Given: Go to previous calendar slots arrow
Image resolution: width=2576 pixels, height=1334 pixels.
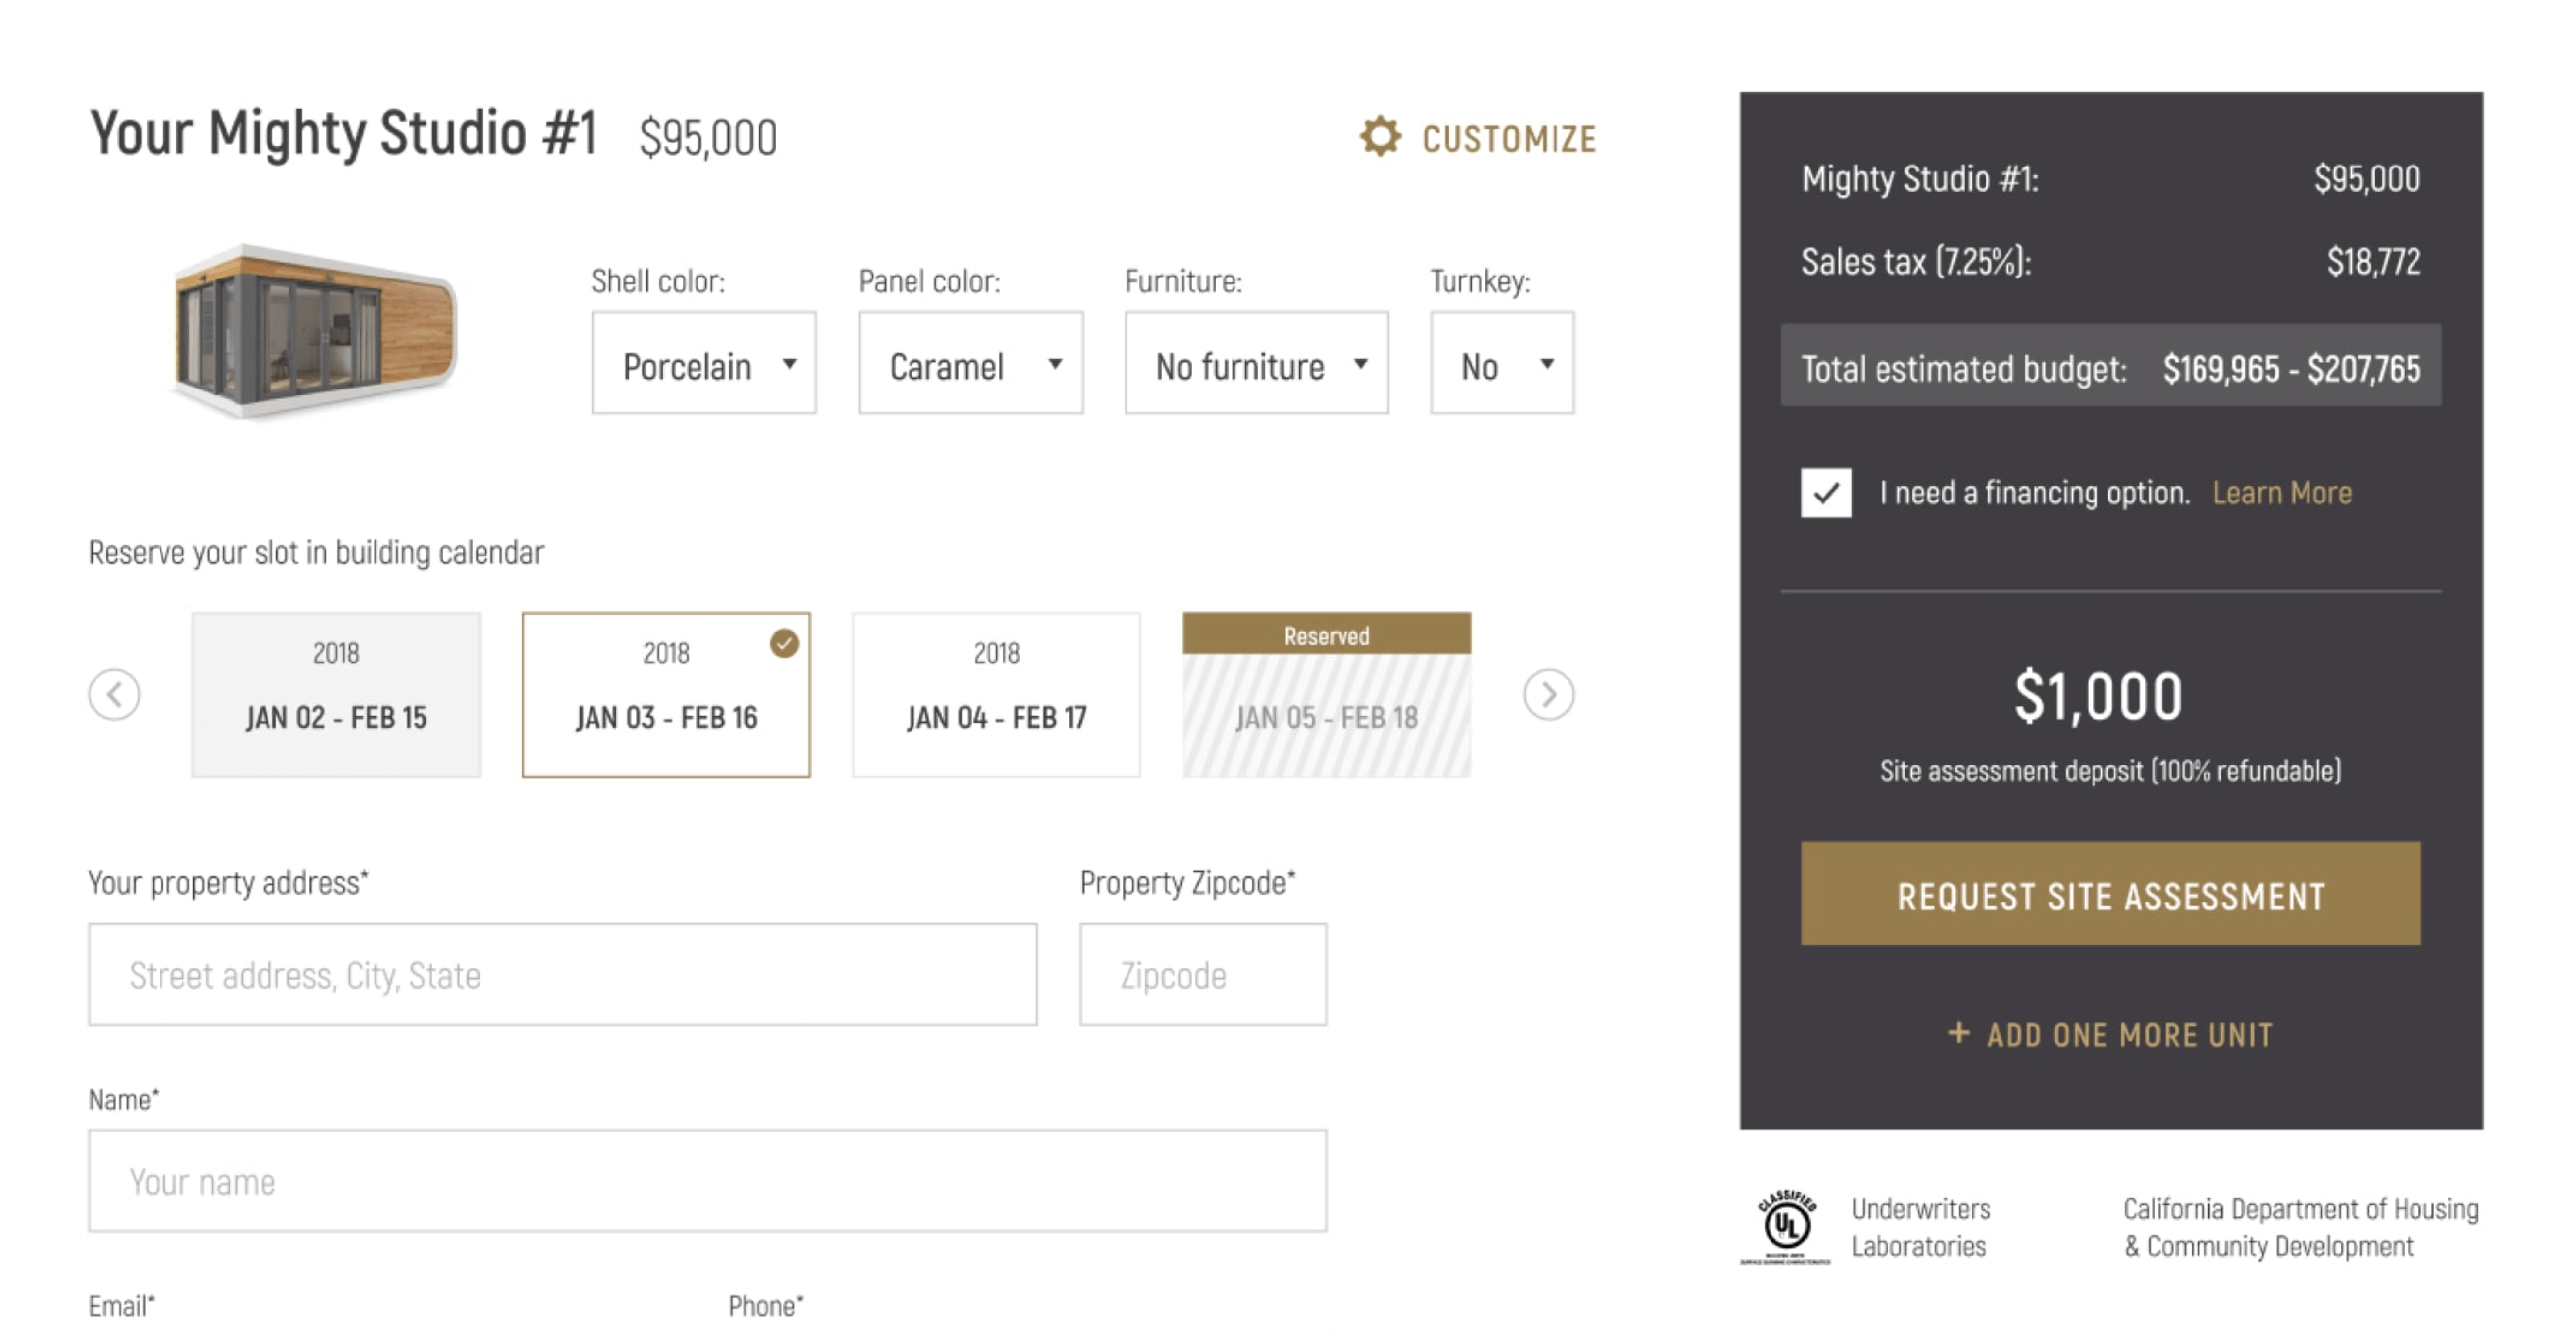Looking at the screenshot, I should [114, 694].
